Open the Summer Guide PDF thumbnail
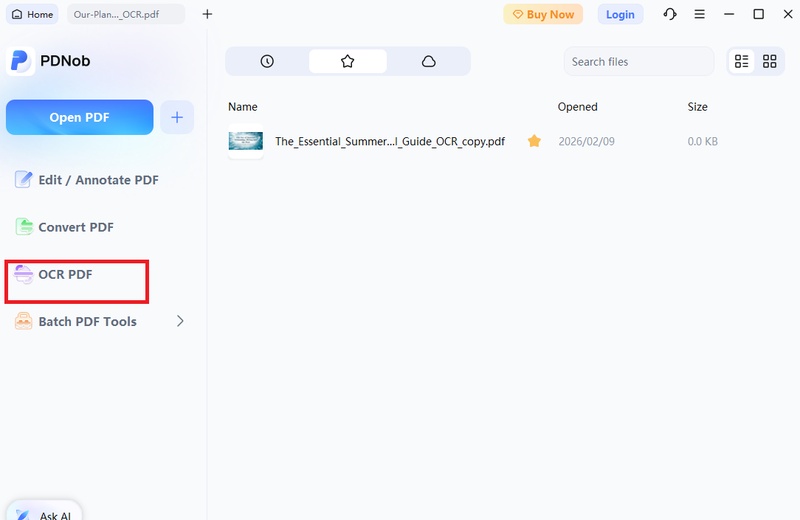Image resolution: width=800 pixels, height=520 pixels. tap(246, 141)
